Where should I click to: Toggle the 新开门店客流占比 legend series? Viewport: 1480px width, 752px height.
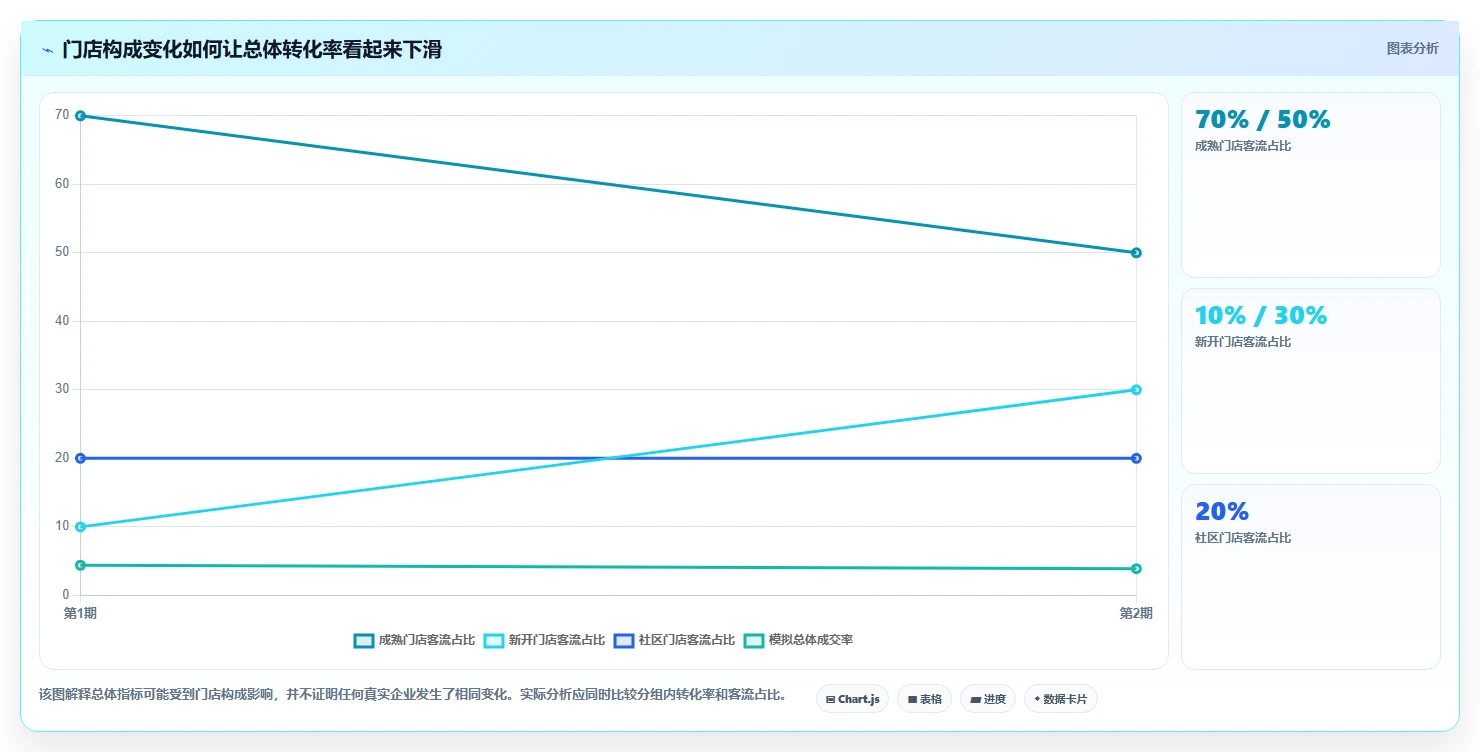[544, 640]
